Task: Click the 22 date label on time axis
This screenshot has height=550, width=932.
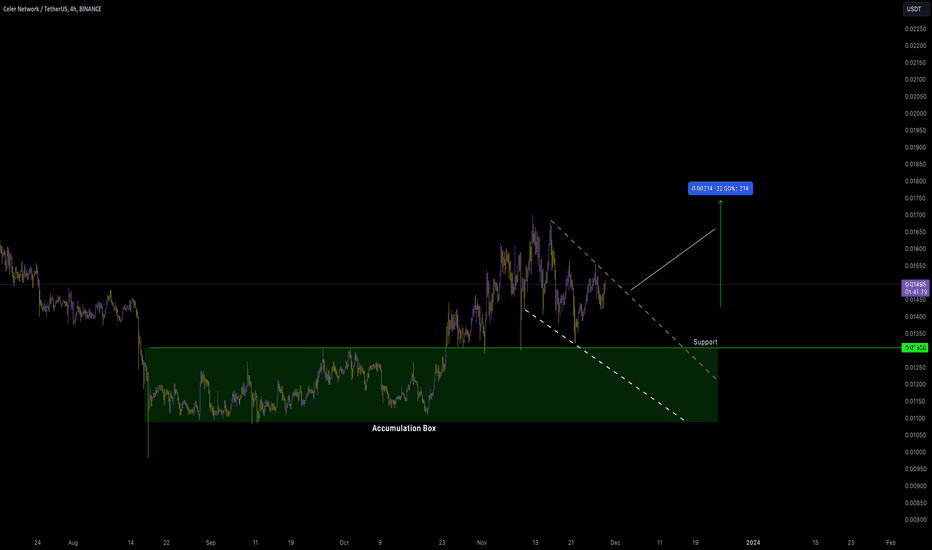Action: [x=166, y=543]
